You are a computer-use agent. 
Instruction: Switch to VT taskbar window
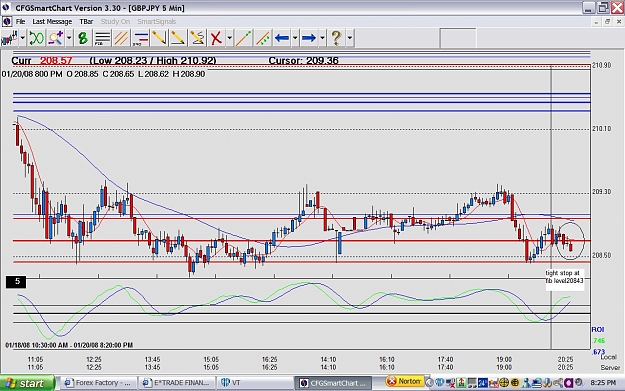(x=255, y=383)
